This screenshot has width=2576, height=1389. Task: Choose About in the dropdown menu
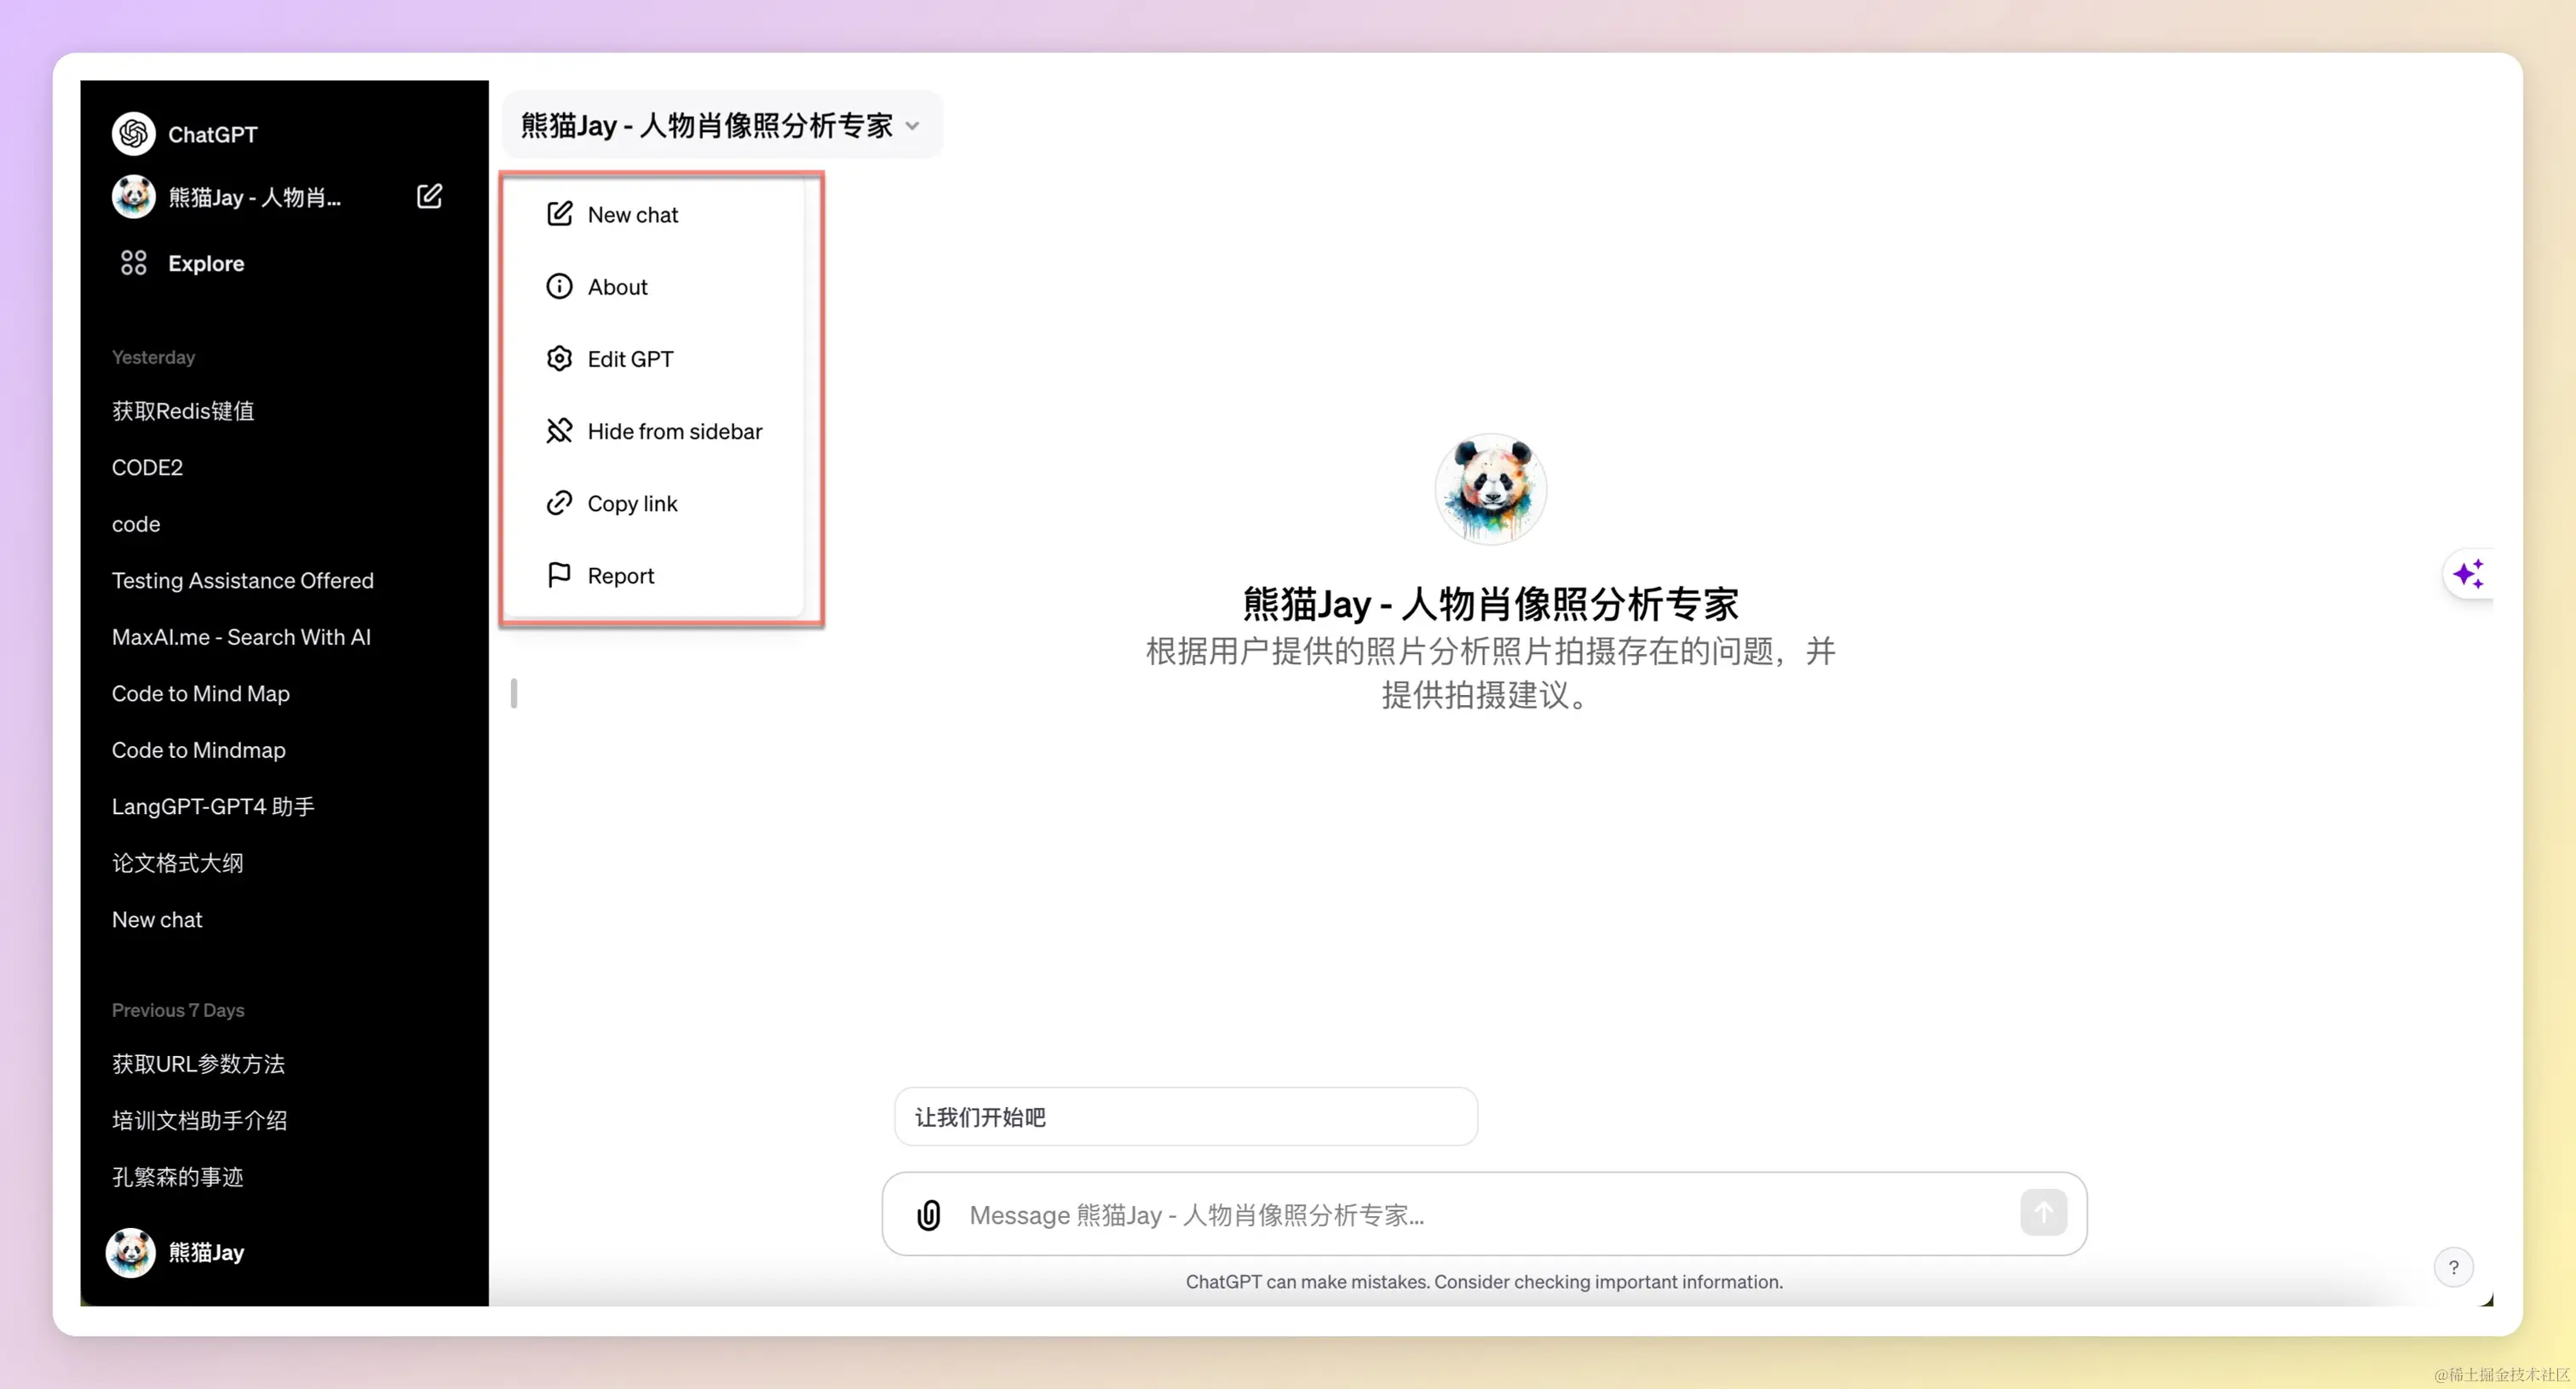pyautogui.click(x=617, y=287)
